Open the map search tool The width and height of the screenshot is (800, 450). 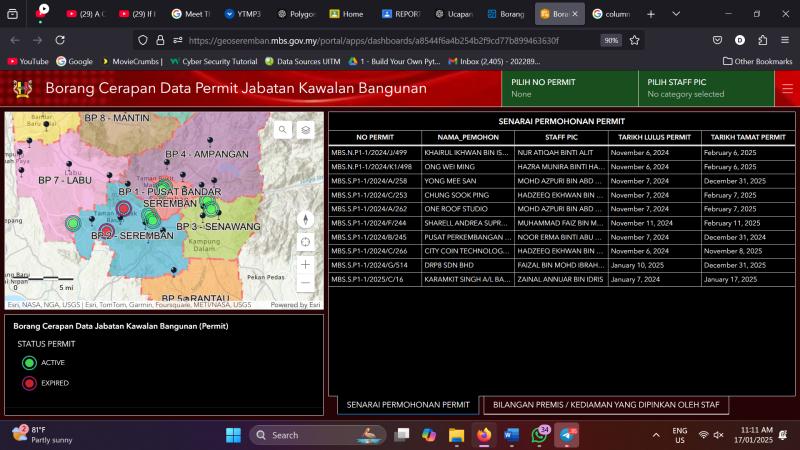point(283,130)
